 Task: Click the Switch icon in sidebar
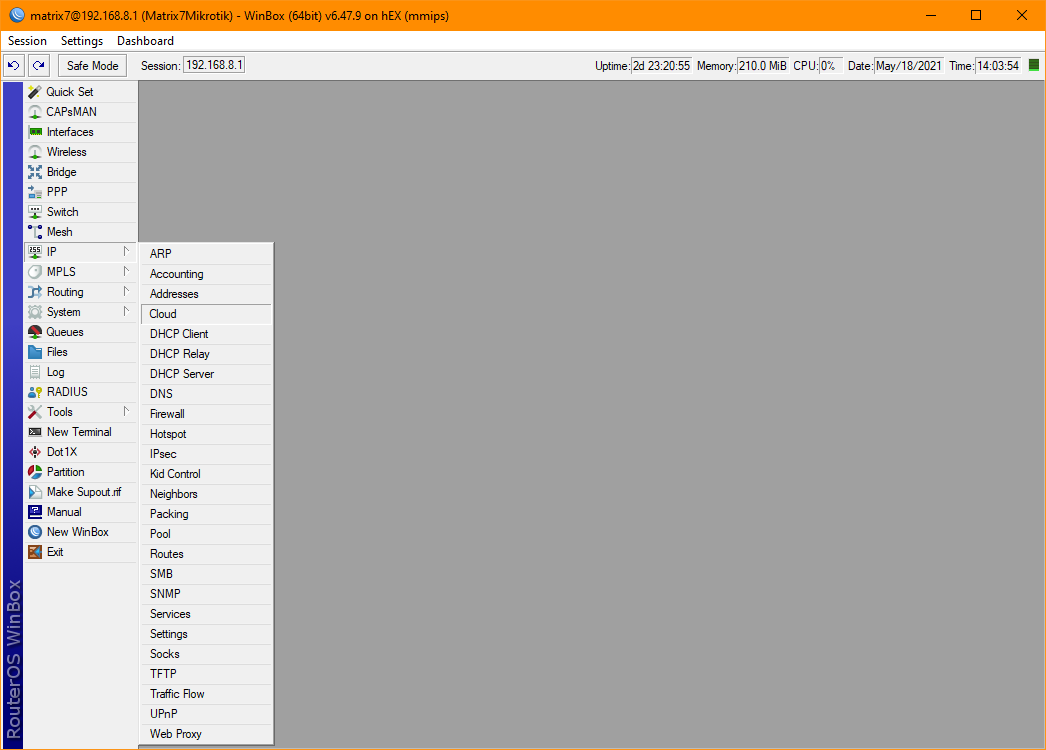tap(35, 212)
